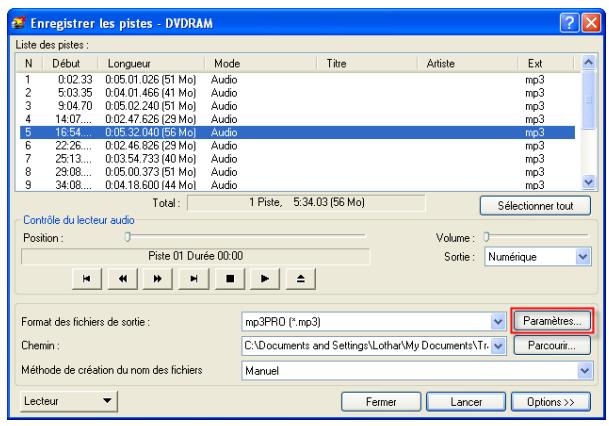Sort by the Début column header
Screen dimensions: 609x426
coord(70,63)
